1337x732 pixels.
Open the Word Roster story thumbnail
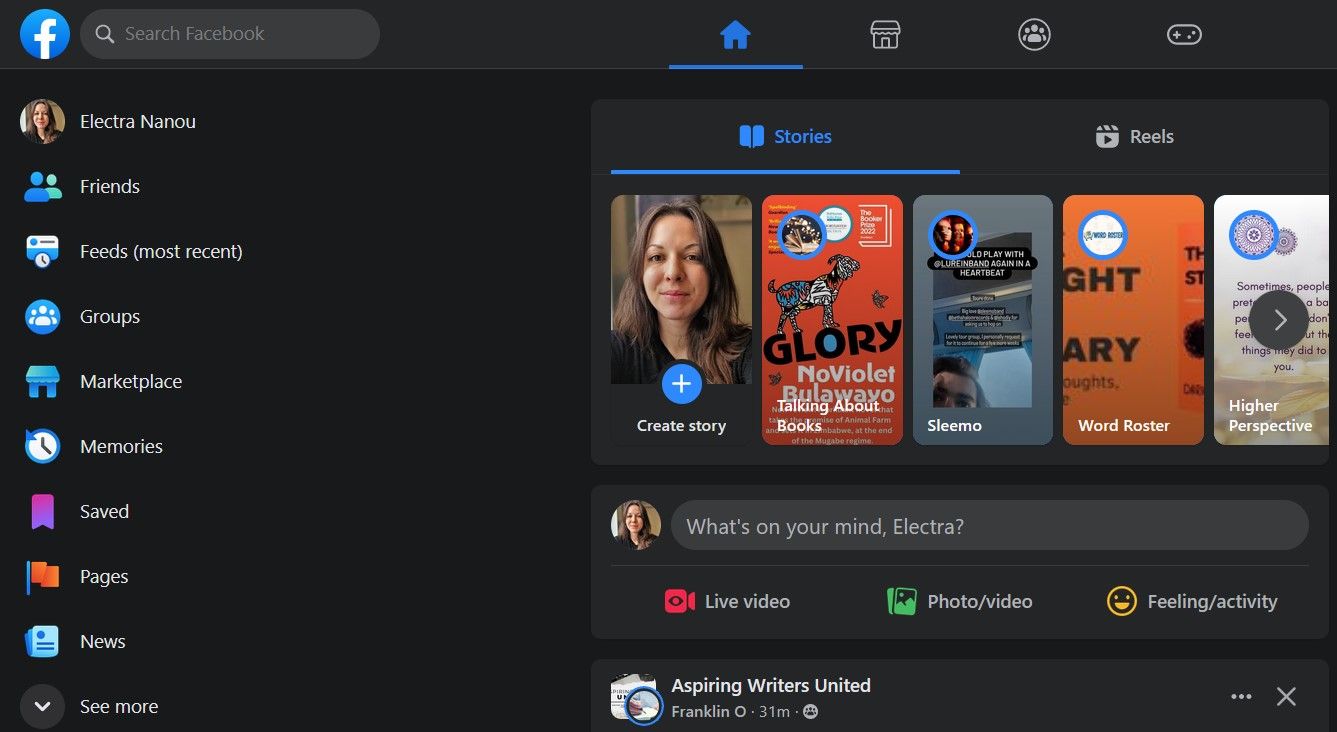click(x=1133, y=319)
